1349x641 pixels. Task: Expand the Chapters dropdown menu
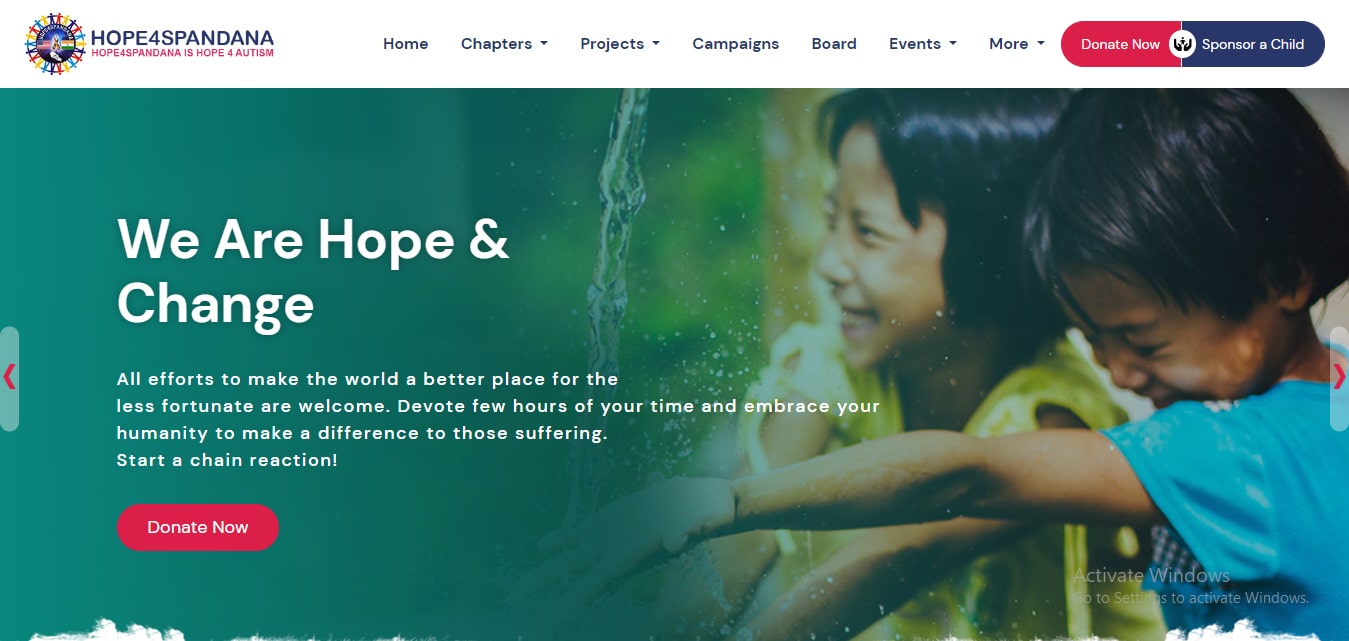tap(504, 44)
